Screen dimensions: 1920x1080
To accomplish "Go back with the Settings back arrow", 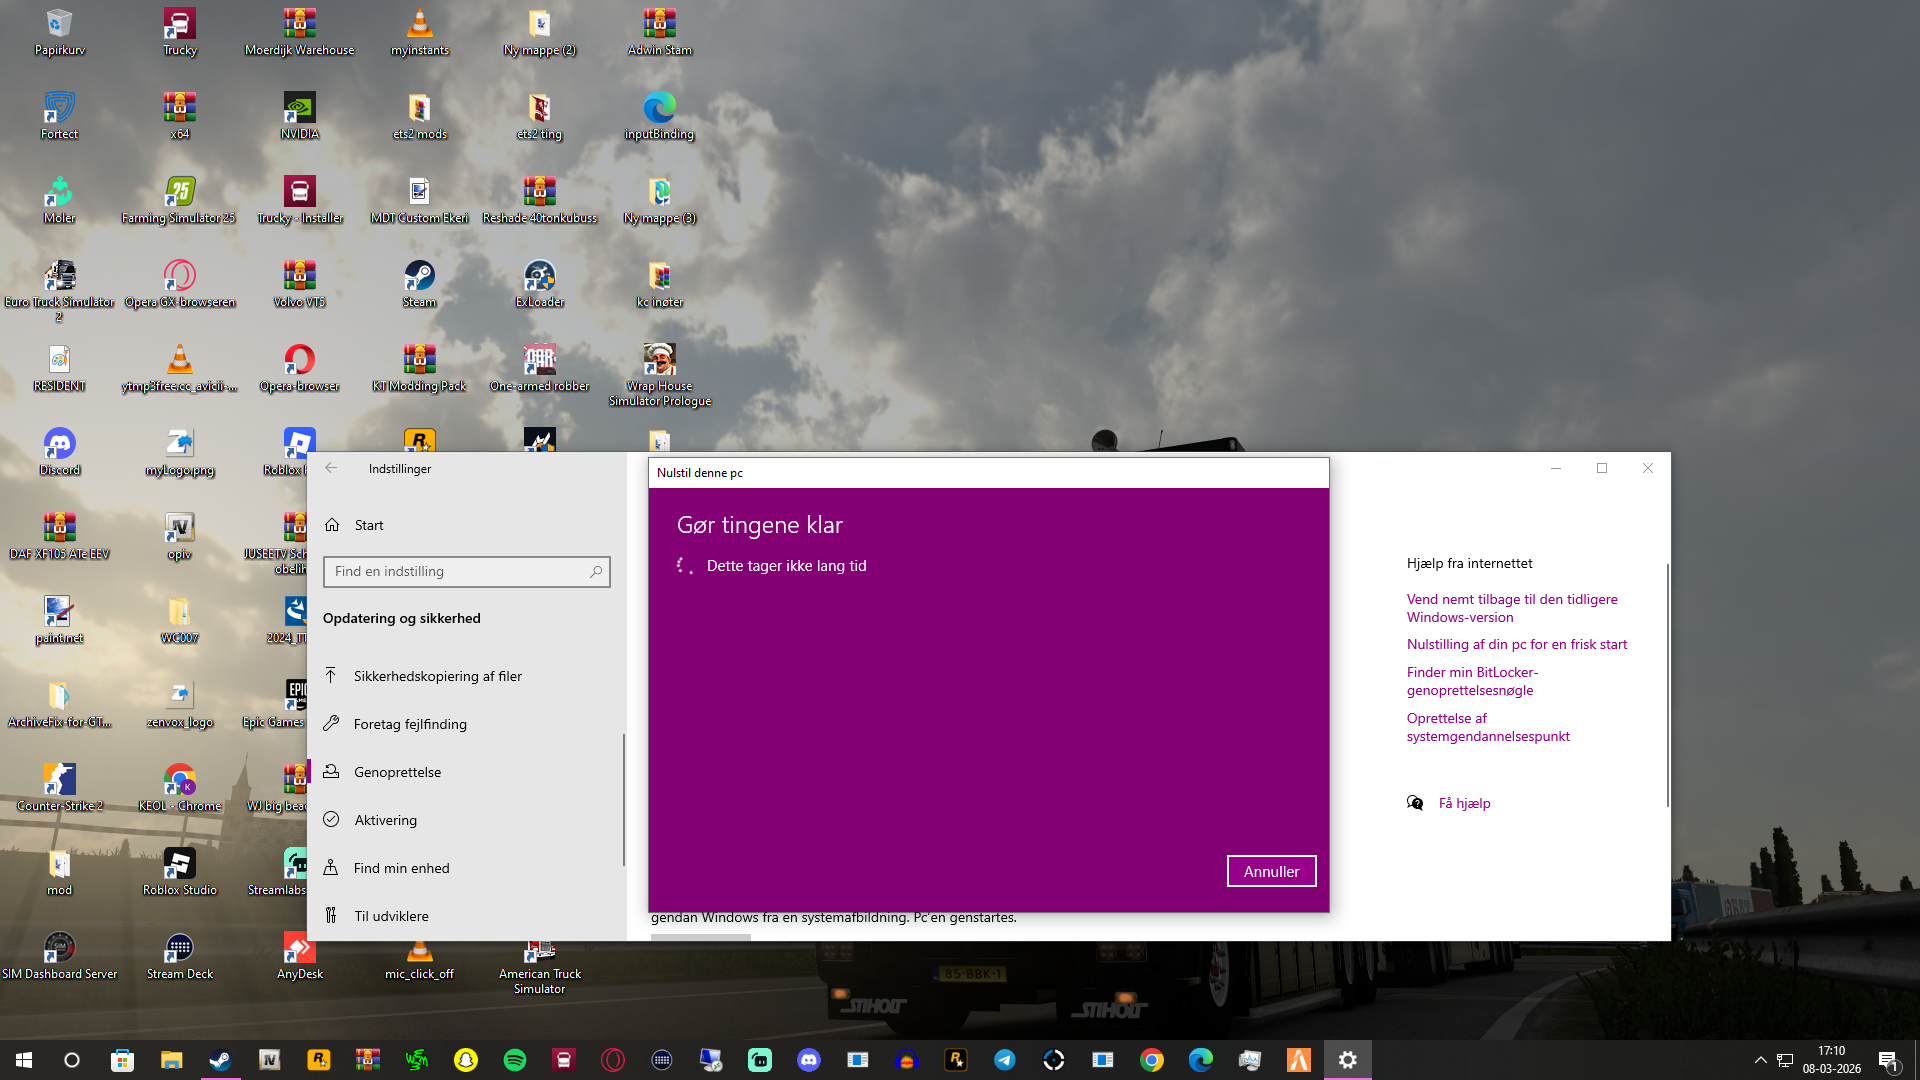I will click(x=331, y=468).
